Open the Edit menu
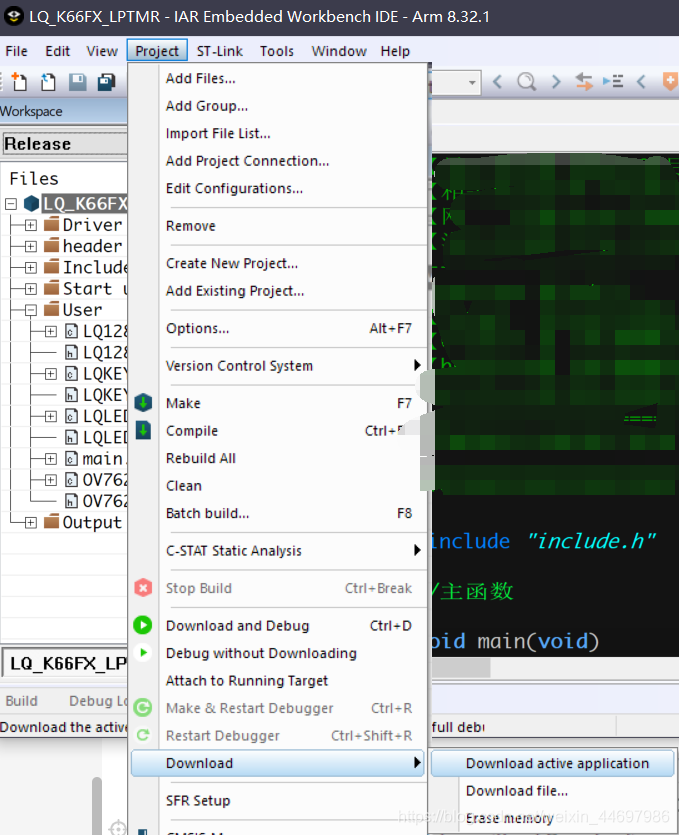The height and width of the screenshot is (835, 679). [x=57, y=51]
